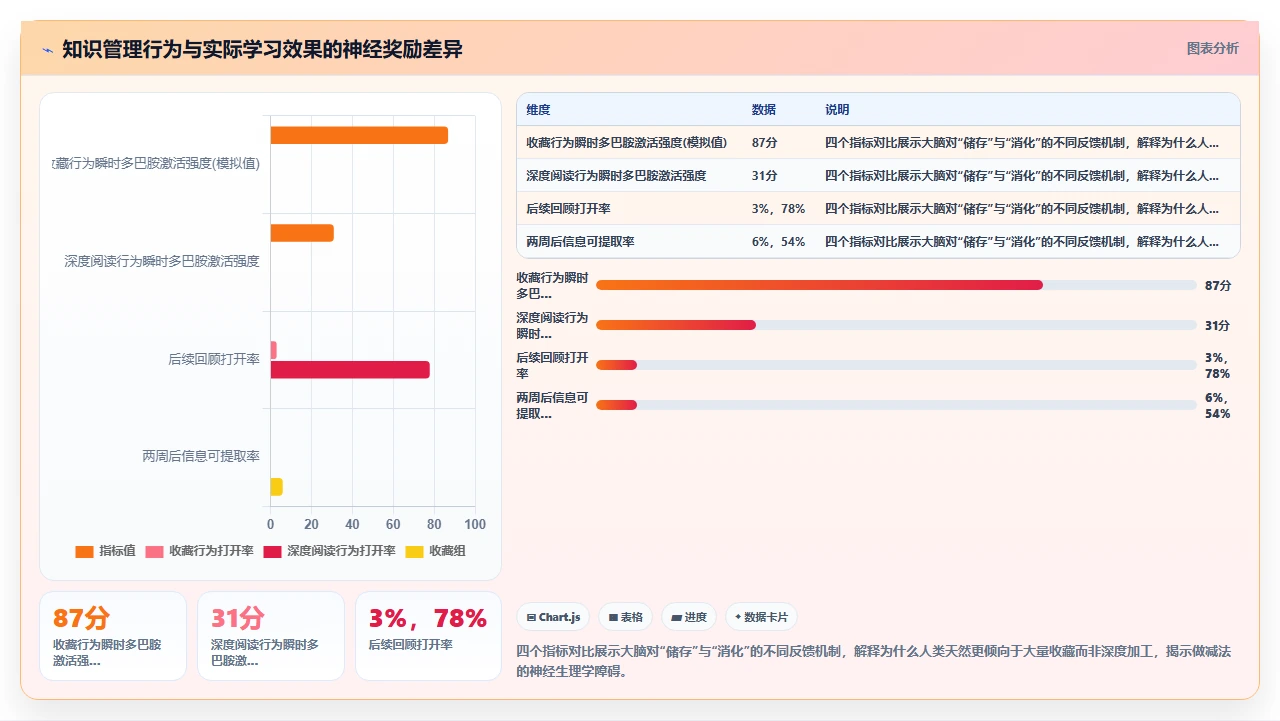Select the Chart.js tag
1280x721 pixels.
click(x=553, y=617)
